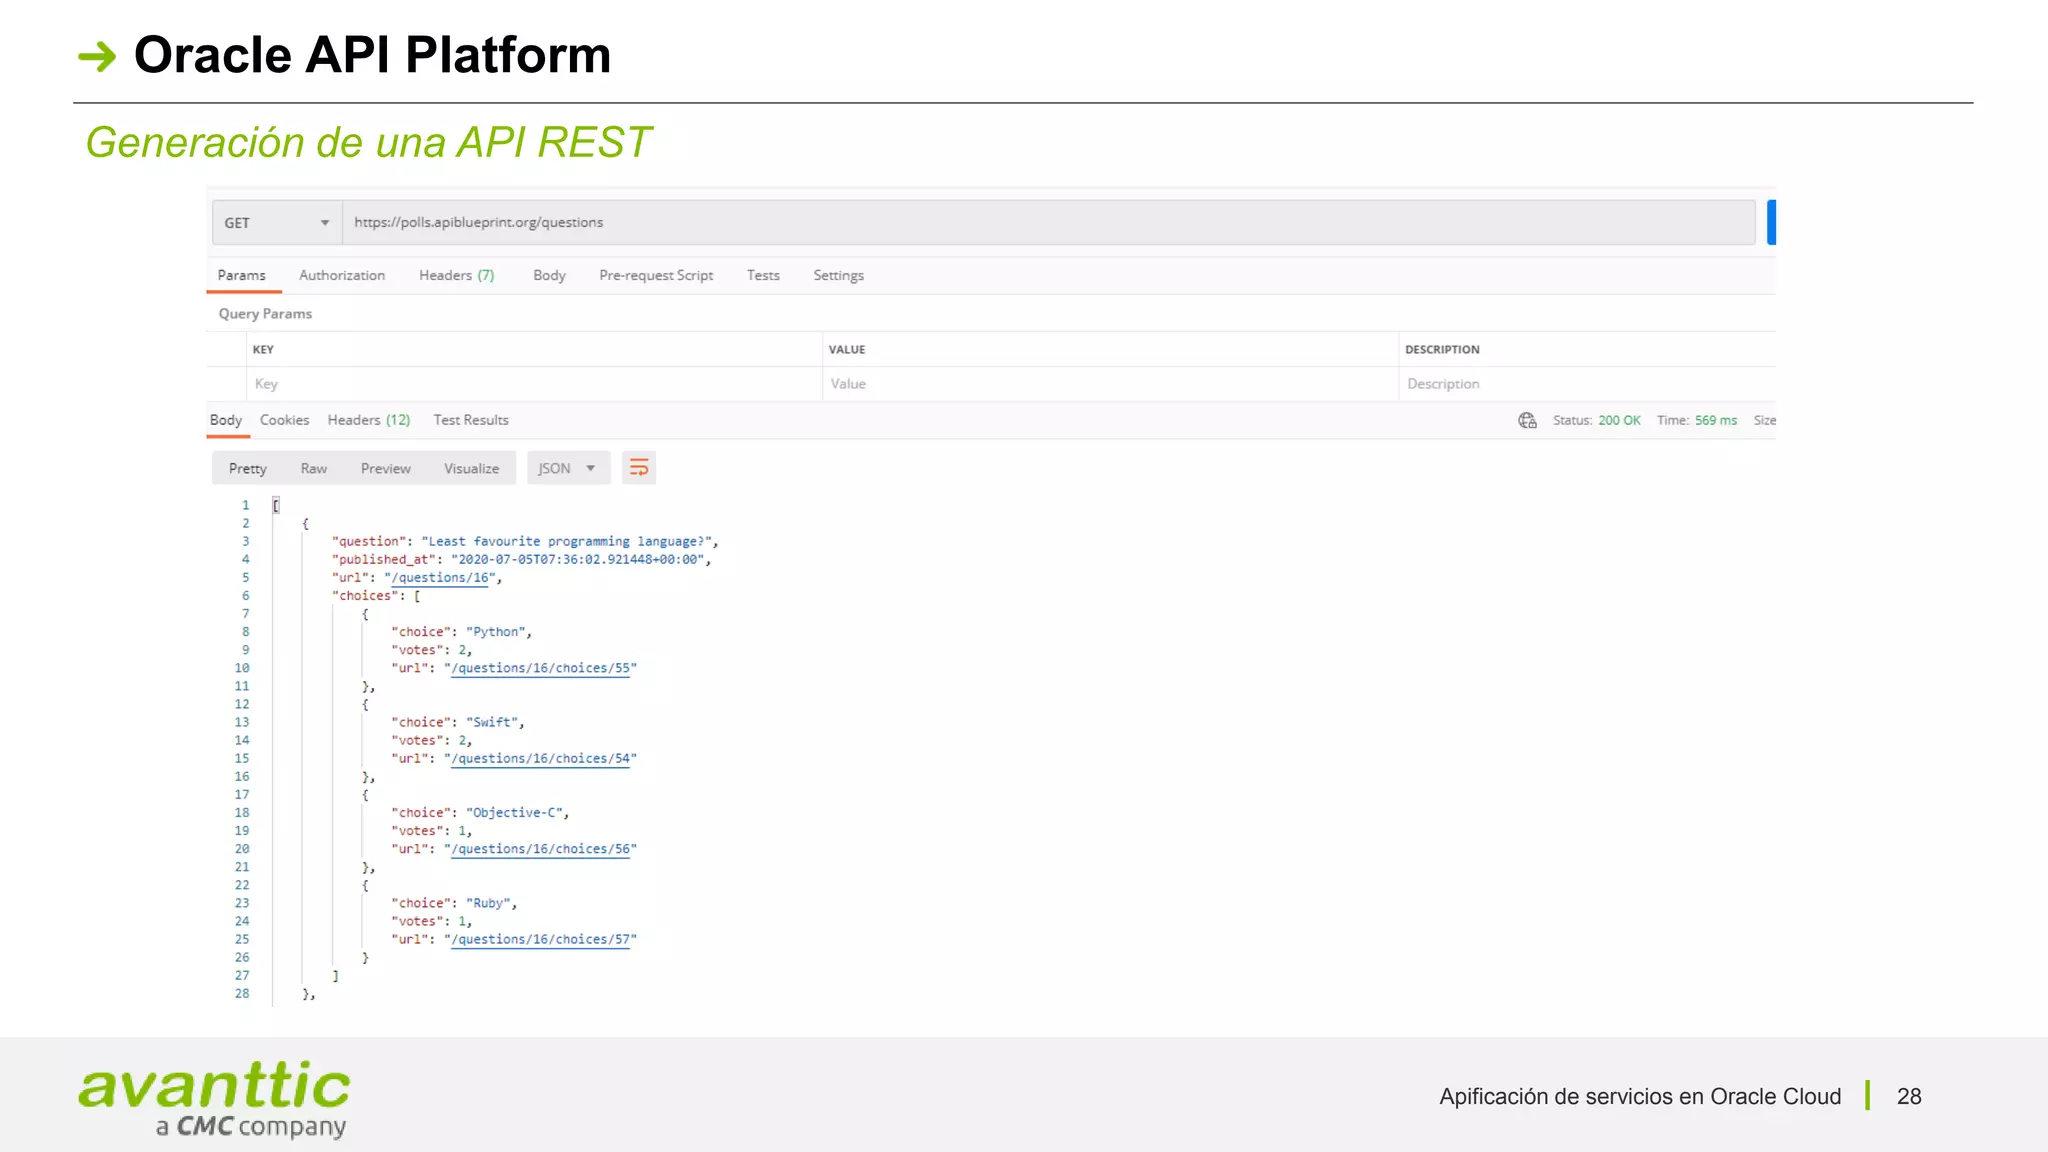Click the wrap lines icon

(638, 468)
